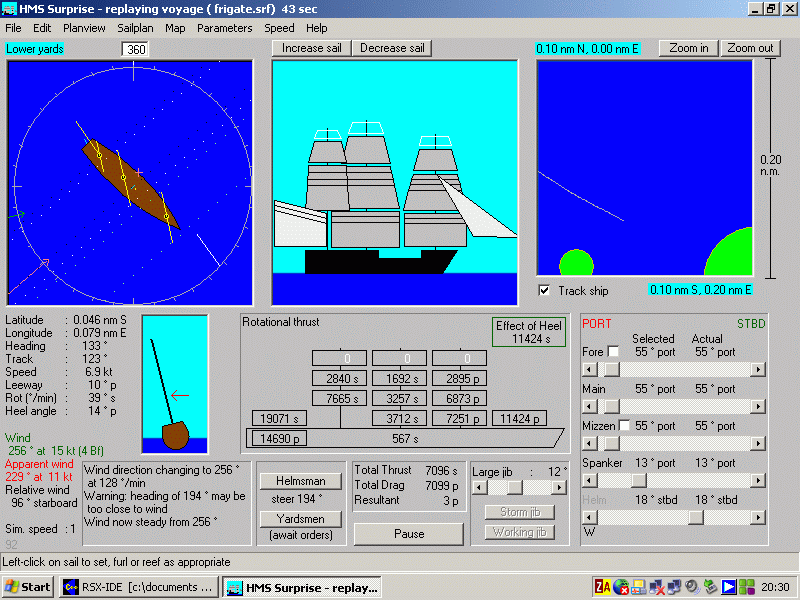
Task: Click the Increase sail button
Action: [x=311, y=48]
